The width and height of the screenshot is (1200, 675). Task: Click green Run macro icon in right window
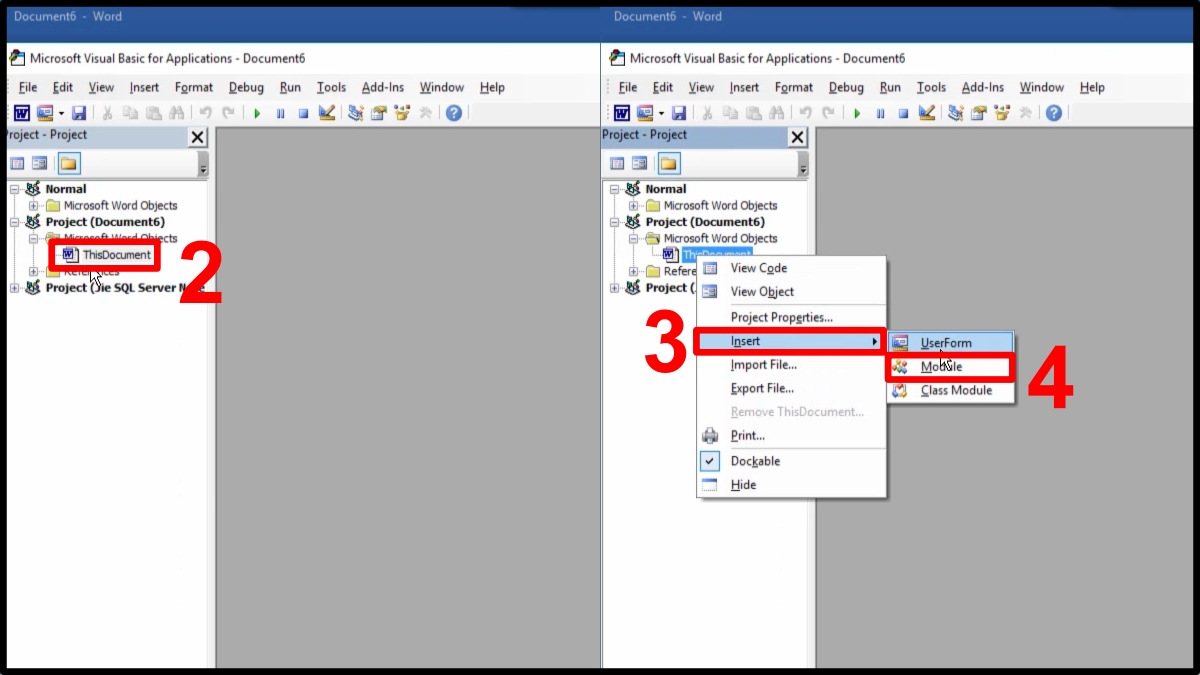point(857,113)
